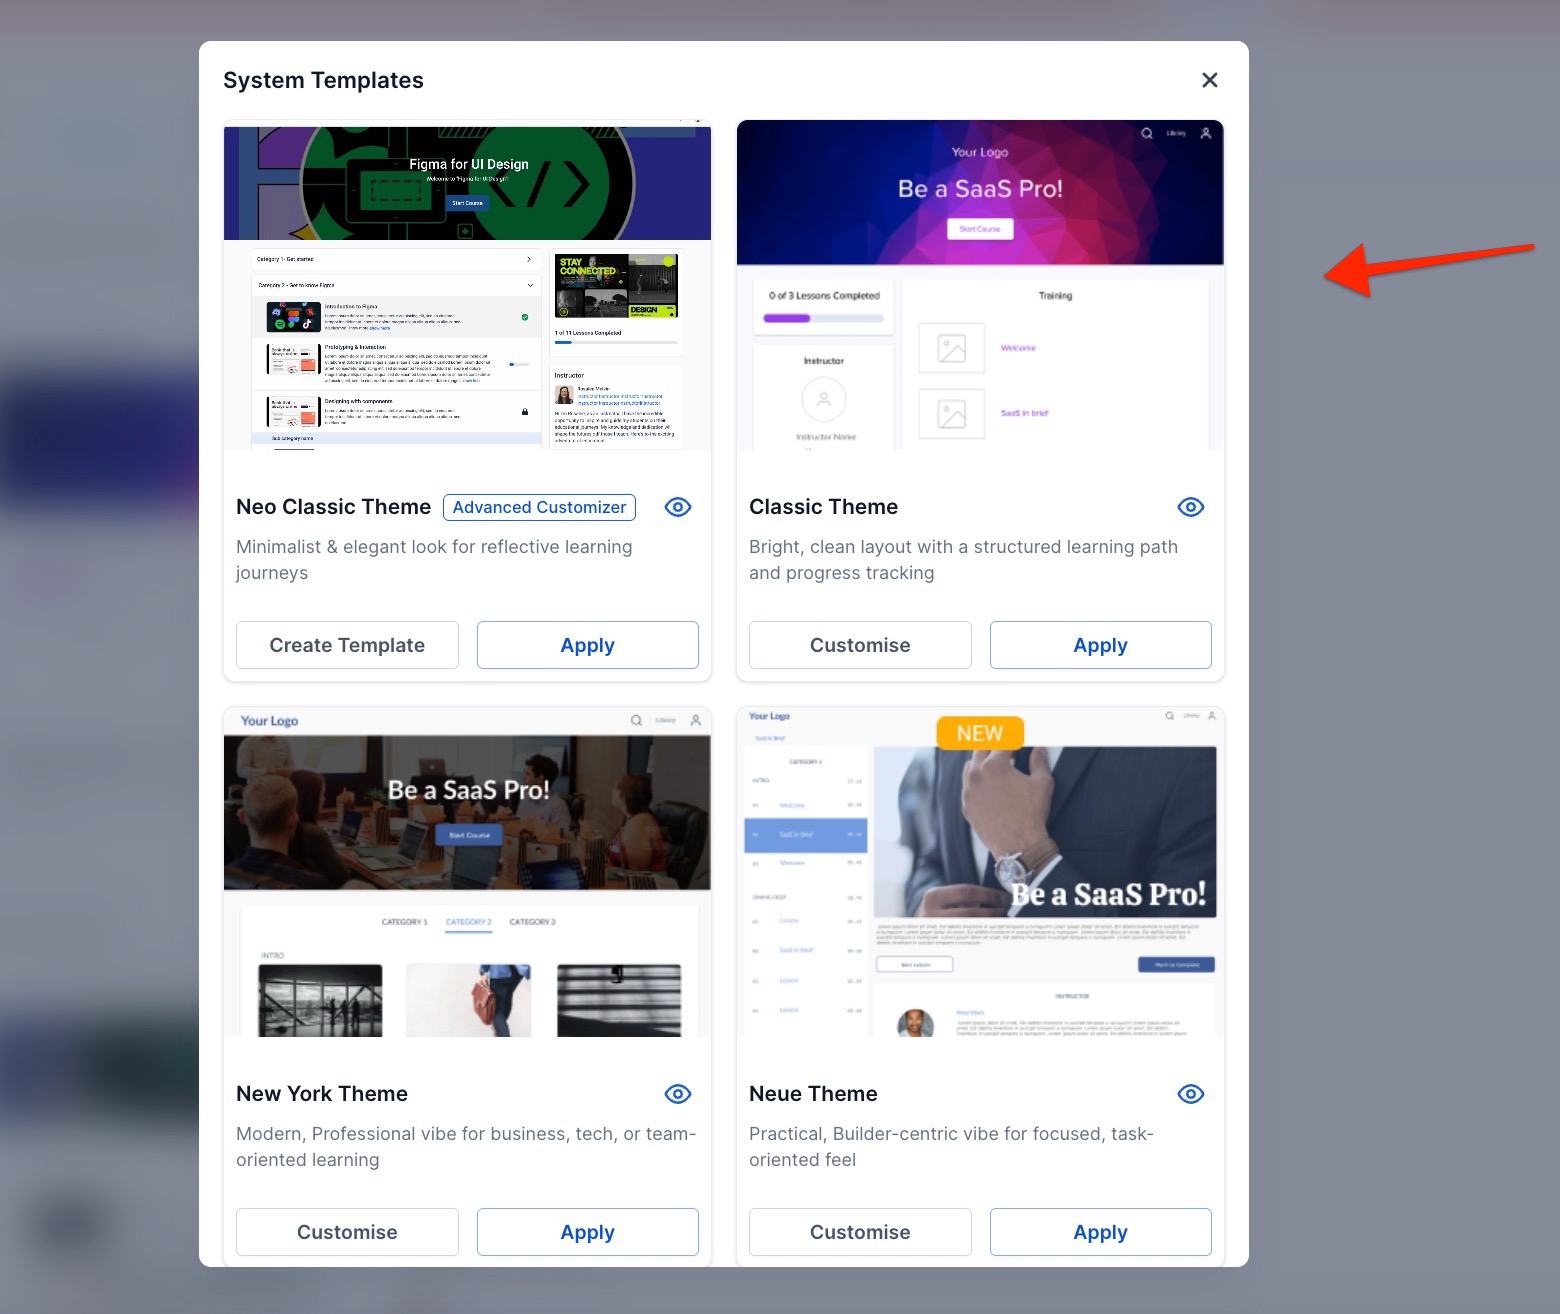Click the System Templates heading
1560x1314 pixels.
tap(323, 80)
